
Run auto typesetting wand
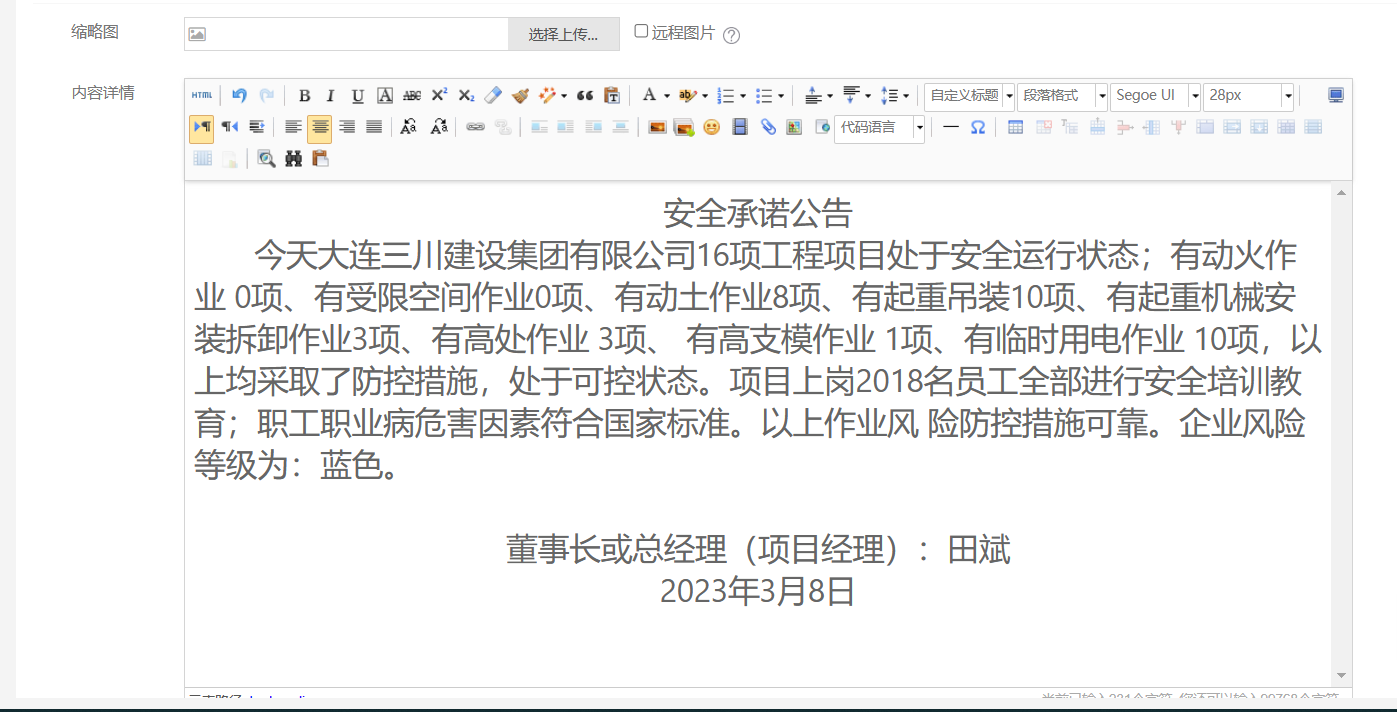click(x=547, y=96)
